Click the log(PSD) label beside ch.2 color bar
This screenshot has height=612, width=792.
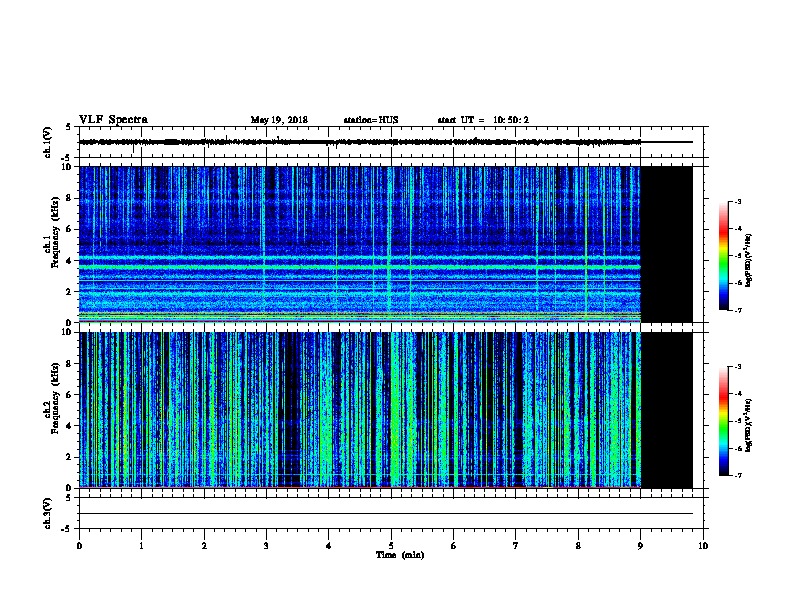(x=748, y=426)
